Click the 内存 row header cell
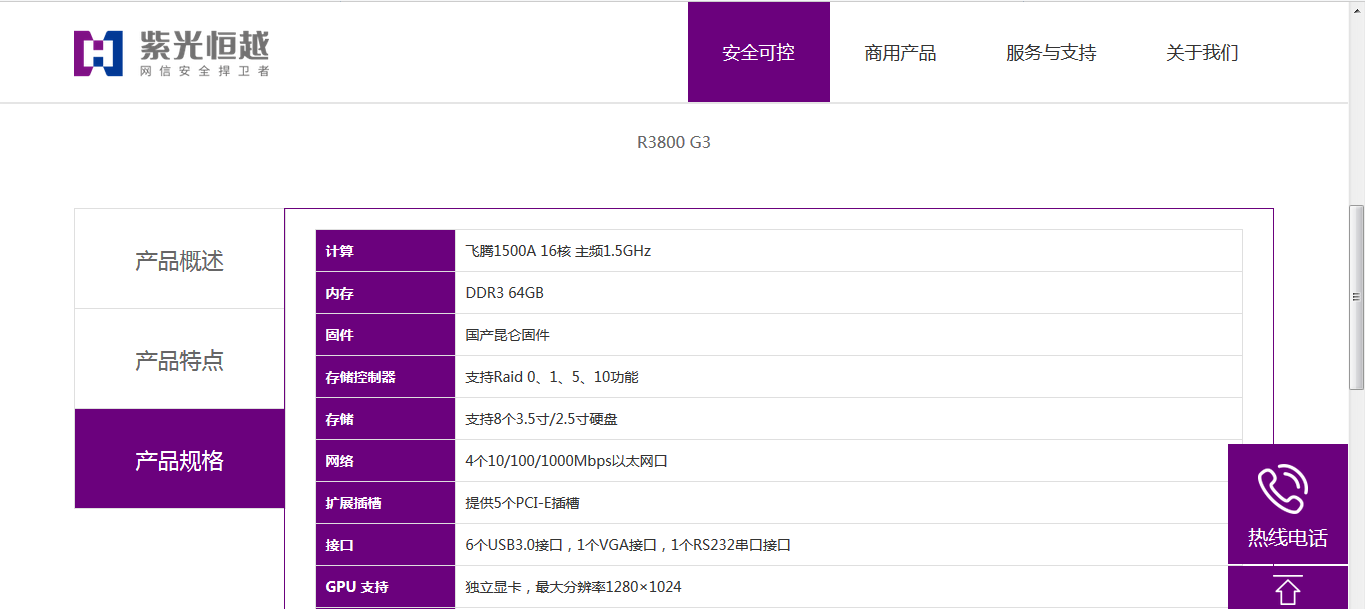 point(385,293)
